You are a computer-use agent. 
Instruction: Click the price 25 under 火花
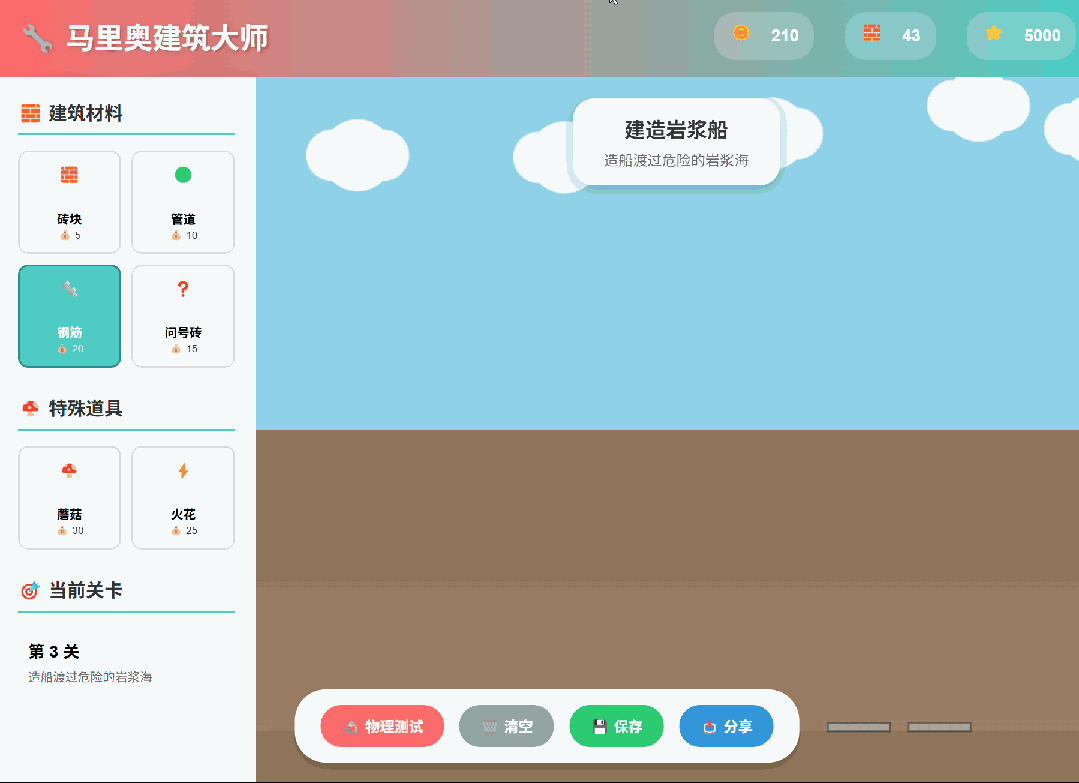tap(192, 530)
